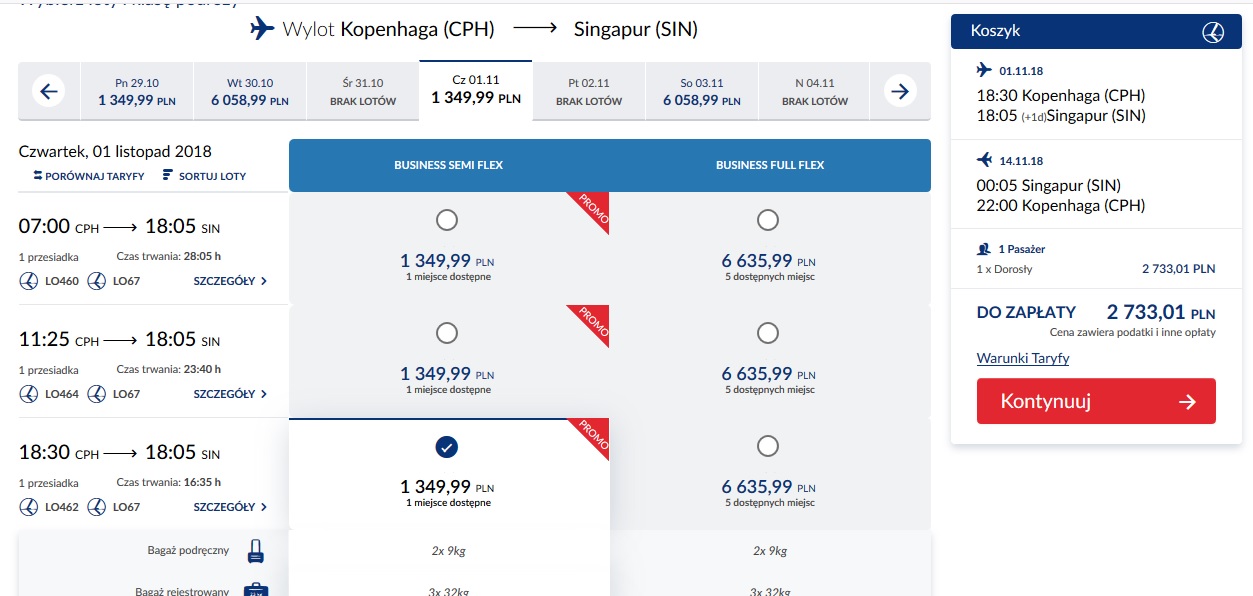Select Business Full Flex for 18:30 flight

(768, 445)
